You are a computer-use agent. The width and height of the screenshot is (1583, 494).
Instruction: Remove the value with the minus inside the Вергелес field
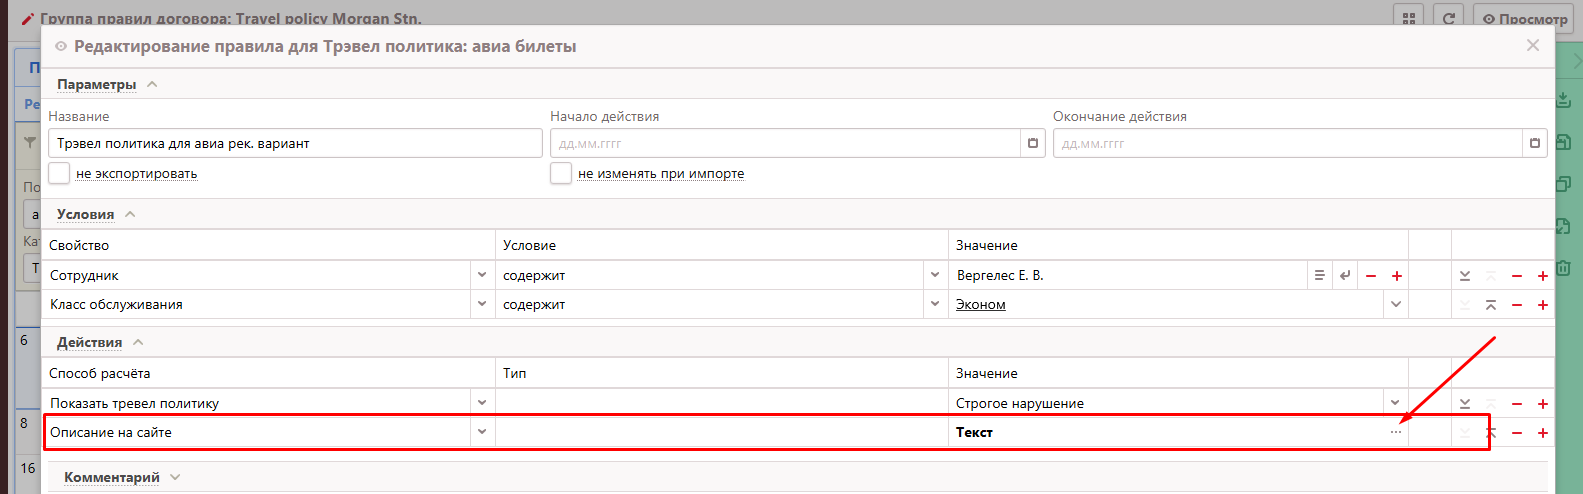[x=1371, y=276]
